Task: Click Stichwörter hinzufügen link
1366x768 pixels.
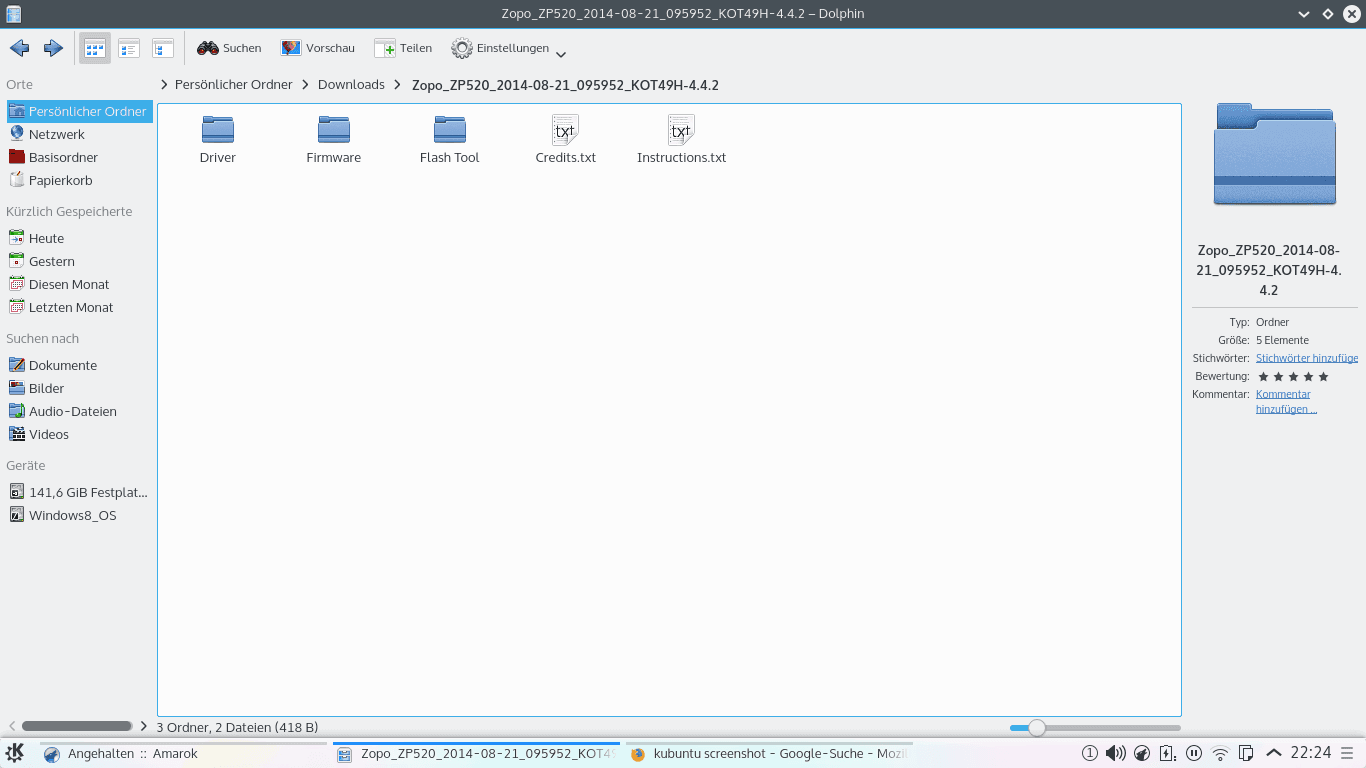Action: click(x=1307, y=358)
